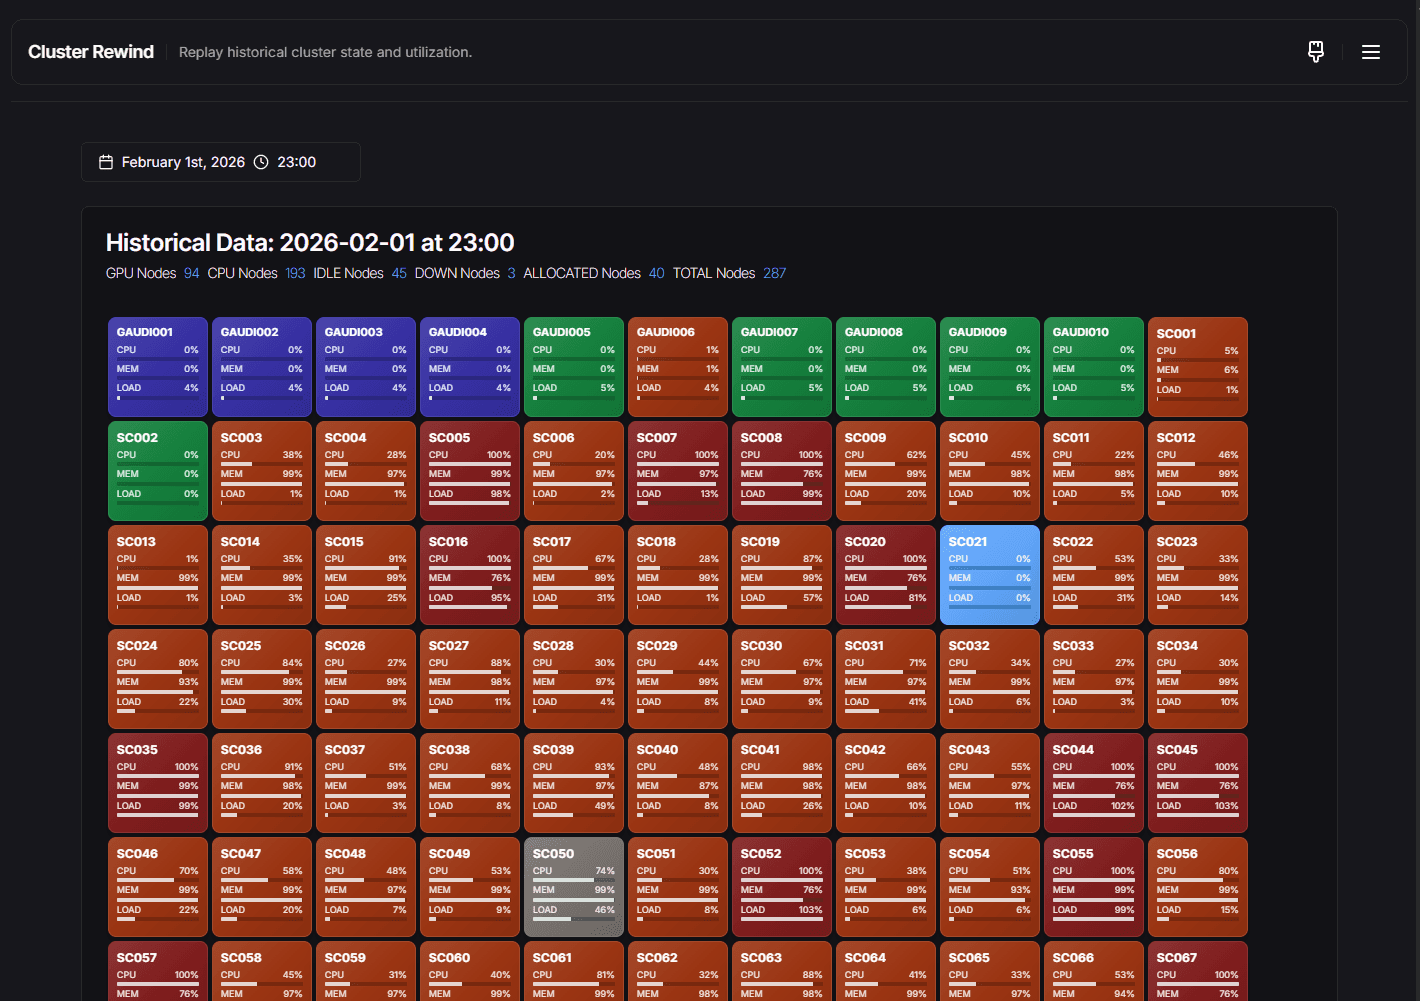The width and height of the screenshot is (1420, 1001).
Task: Select the light blue SC021 node tile
Action: pos(990,575)
